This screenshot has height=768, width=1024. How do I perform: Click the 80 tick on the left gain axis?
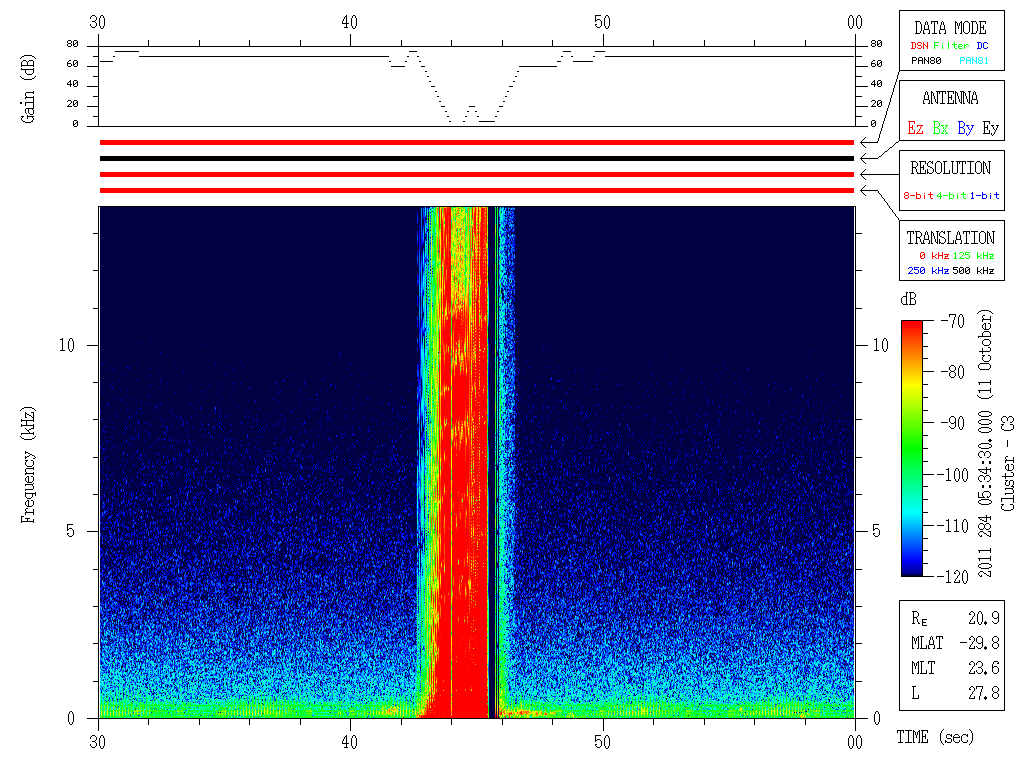72,44
